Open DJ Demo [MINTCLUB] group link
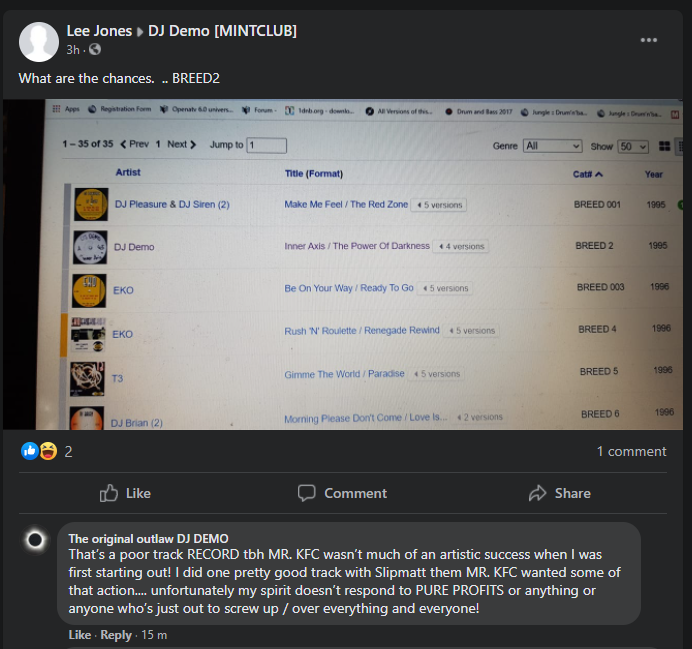692x649 pixels. point(222,31)
